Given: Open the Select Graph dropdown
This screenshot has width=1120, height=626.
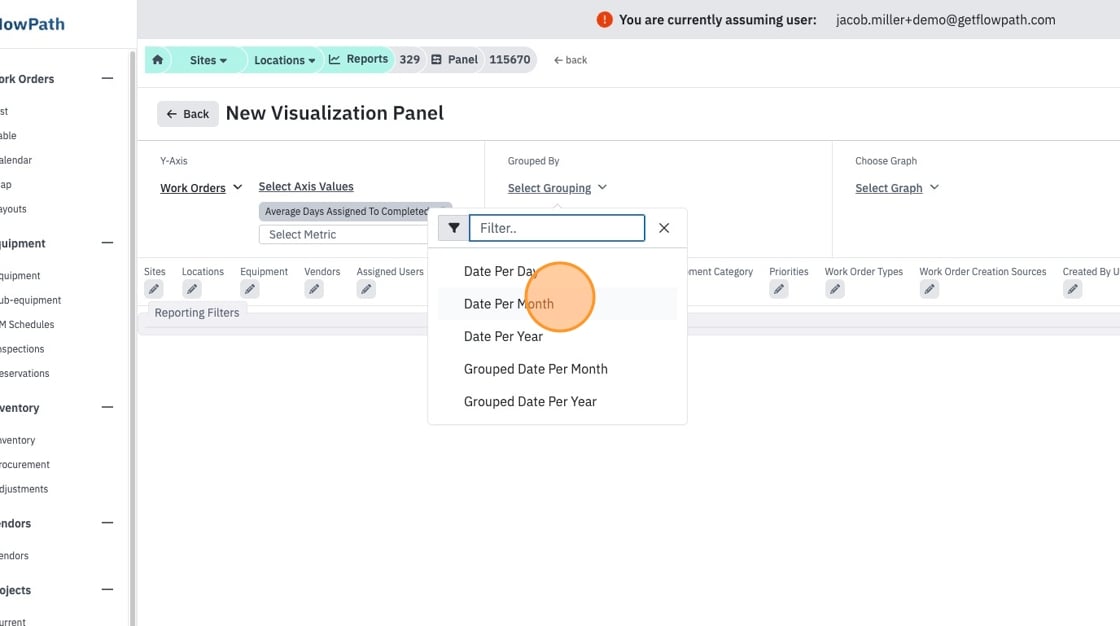Looking at the screenshot, I should pyautogui.click(x=897, y=188).
